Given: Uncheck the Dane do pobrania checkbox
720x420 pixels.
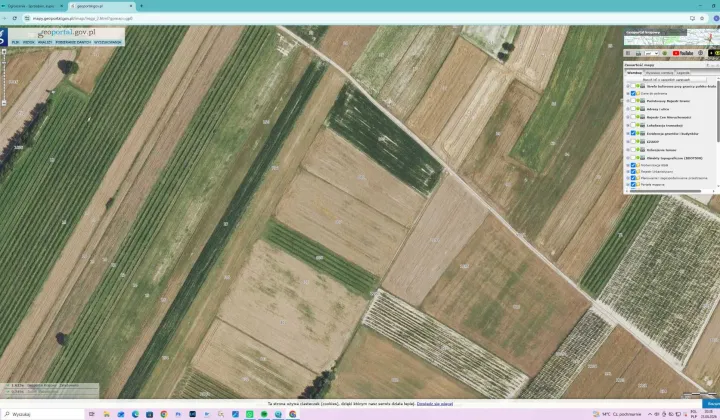Looking at the screenshot, I should point(633,93).
